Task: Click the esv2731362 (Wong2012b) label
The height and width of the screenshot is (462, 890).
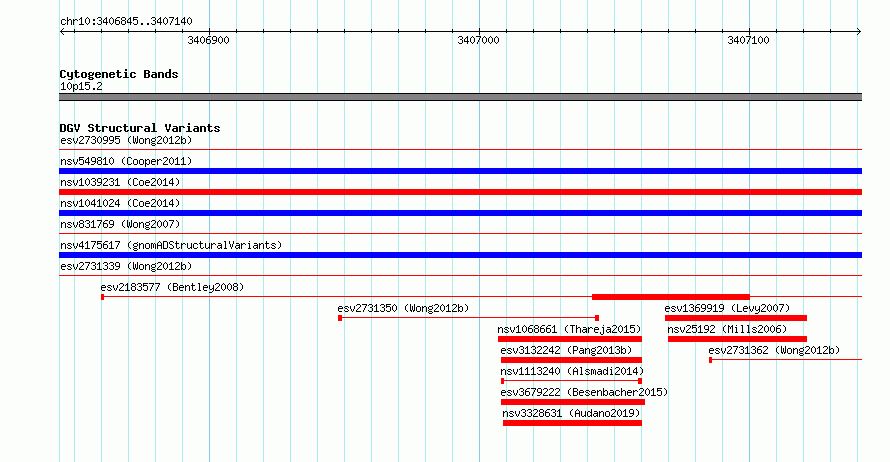Action: 774,350
